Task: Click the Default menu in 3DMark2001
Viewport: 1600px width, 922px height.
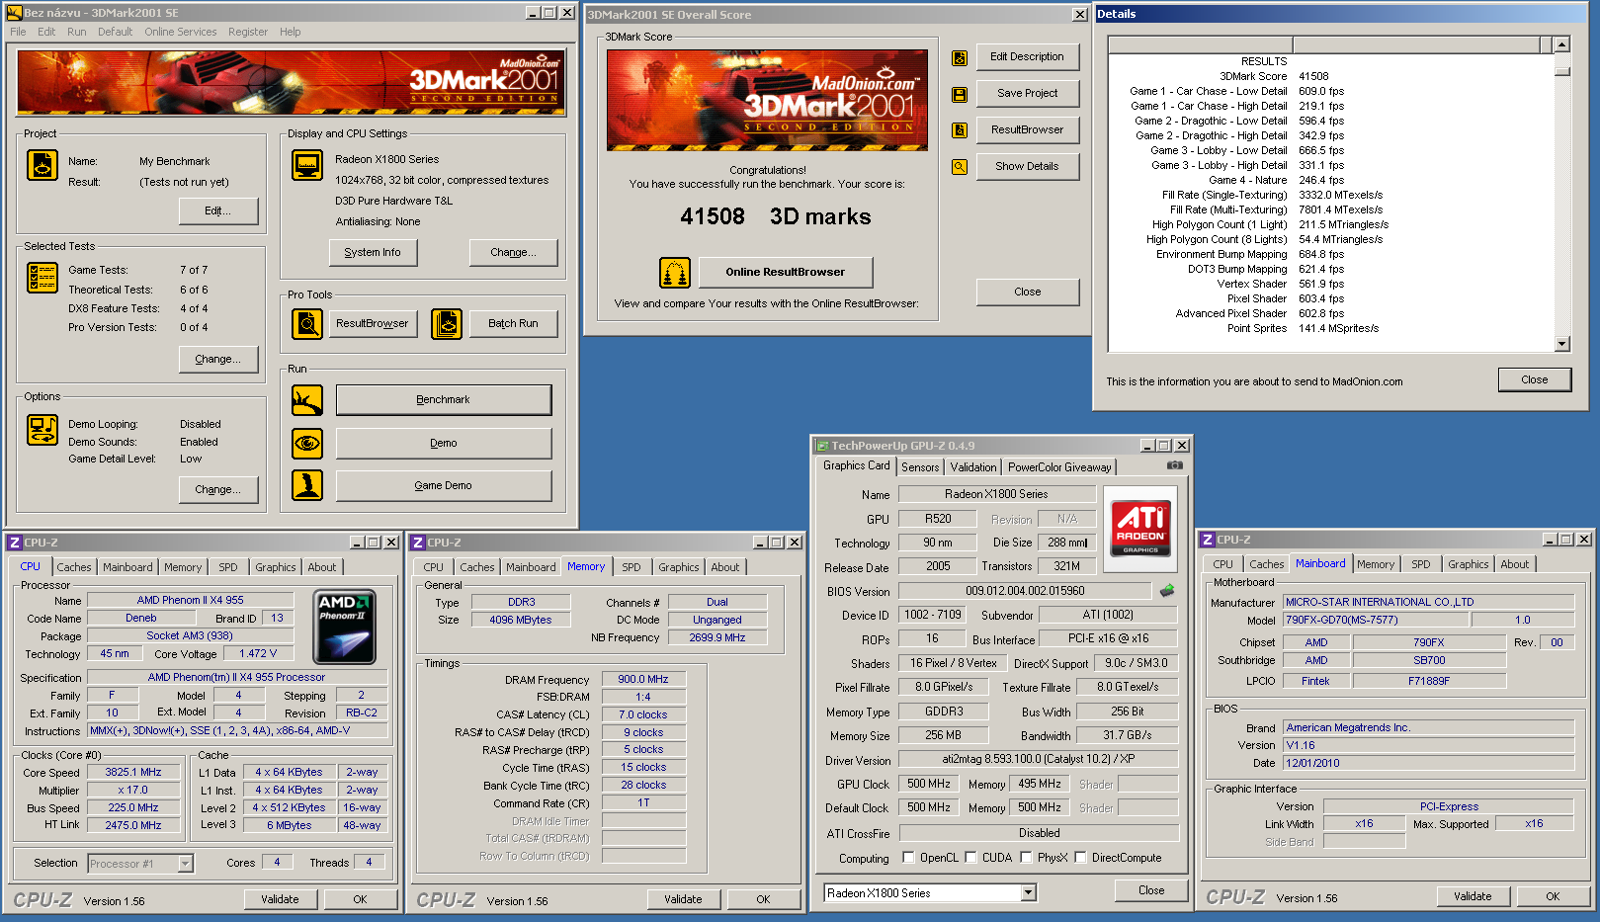Action: (x=115, y=32)
